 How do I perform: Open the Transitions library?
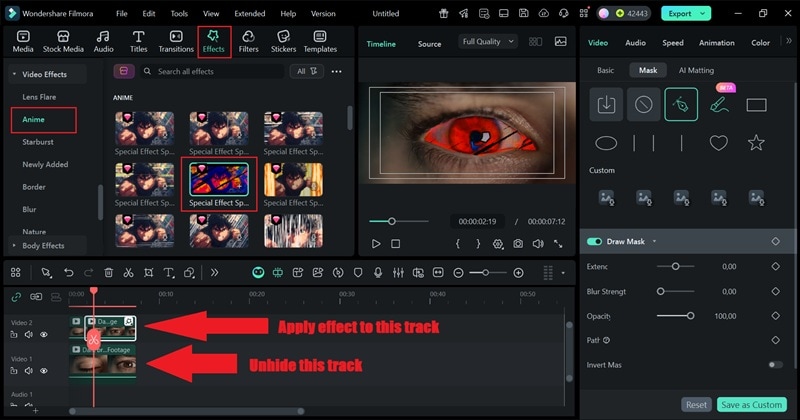[x=176, y=41]
